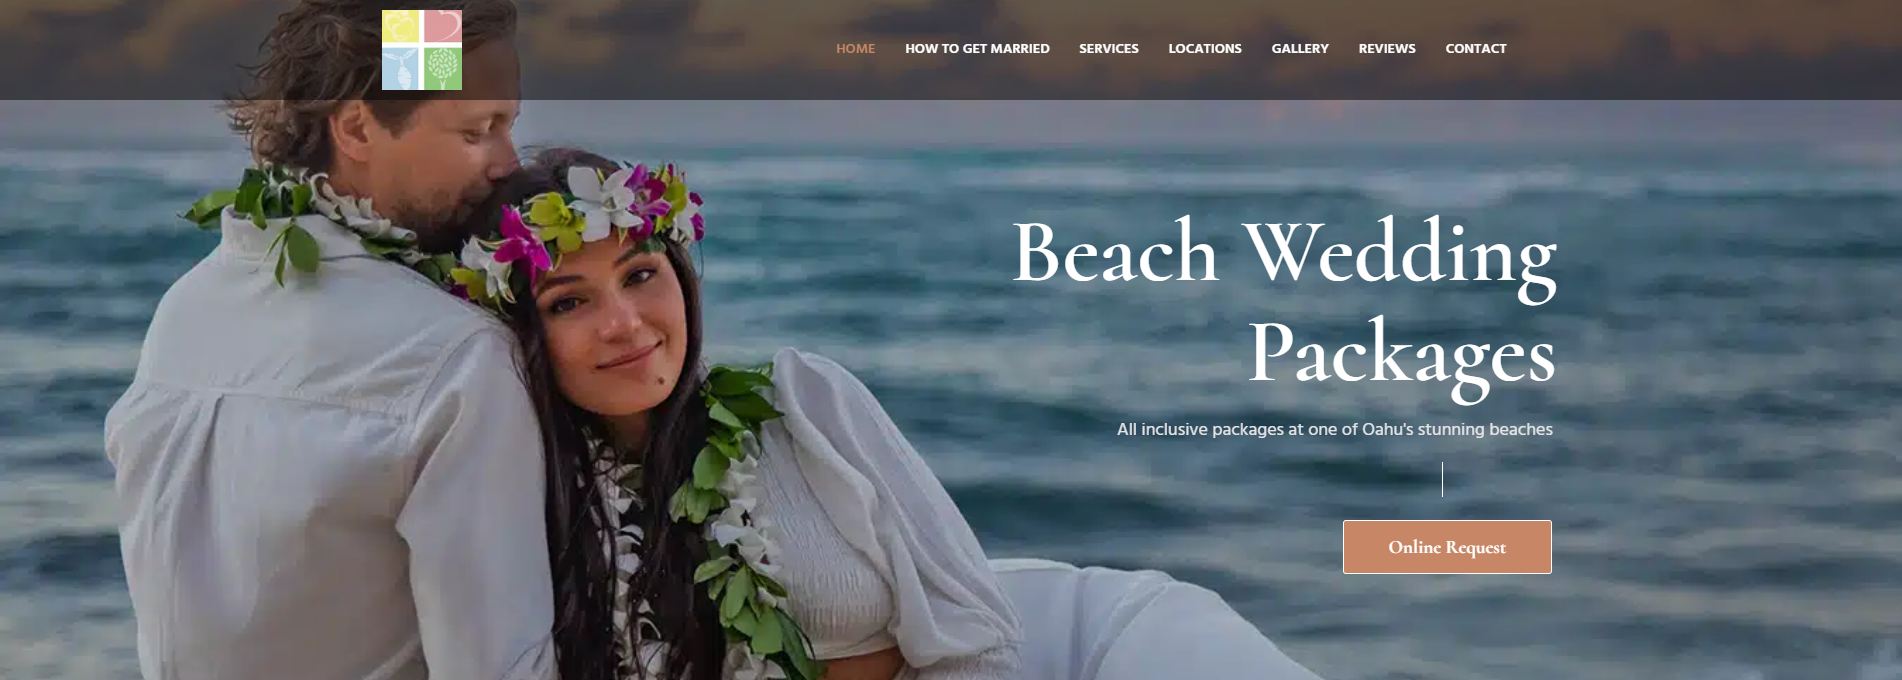Viewport: 1902px width, 680px height.
Task: Click the green tree square of the logo
Action: [x=443, y=70]
